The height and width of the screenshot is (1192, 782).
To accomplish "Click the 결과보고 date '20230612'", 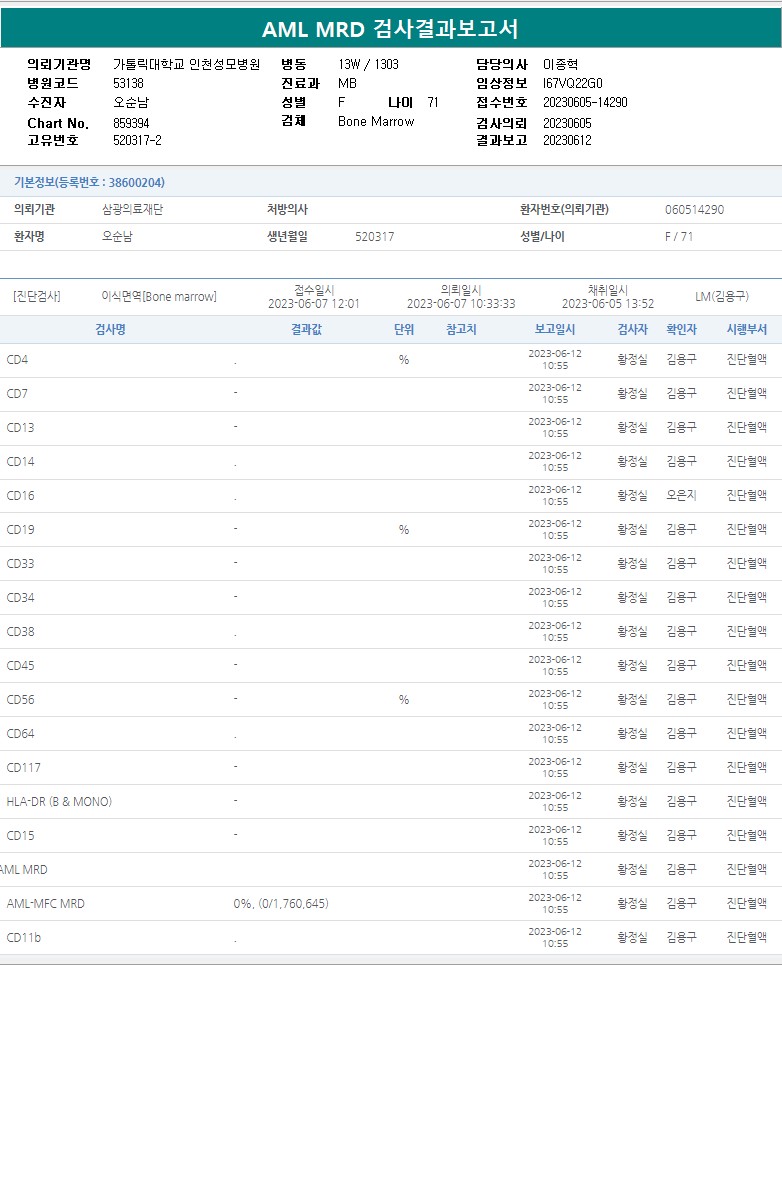I will (567, 141).
